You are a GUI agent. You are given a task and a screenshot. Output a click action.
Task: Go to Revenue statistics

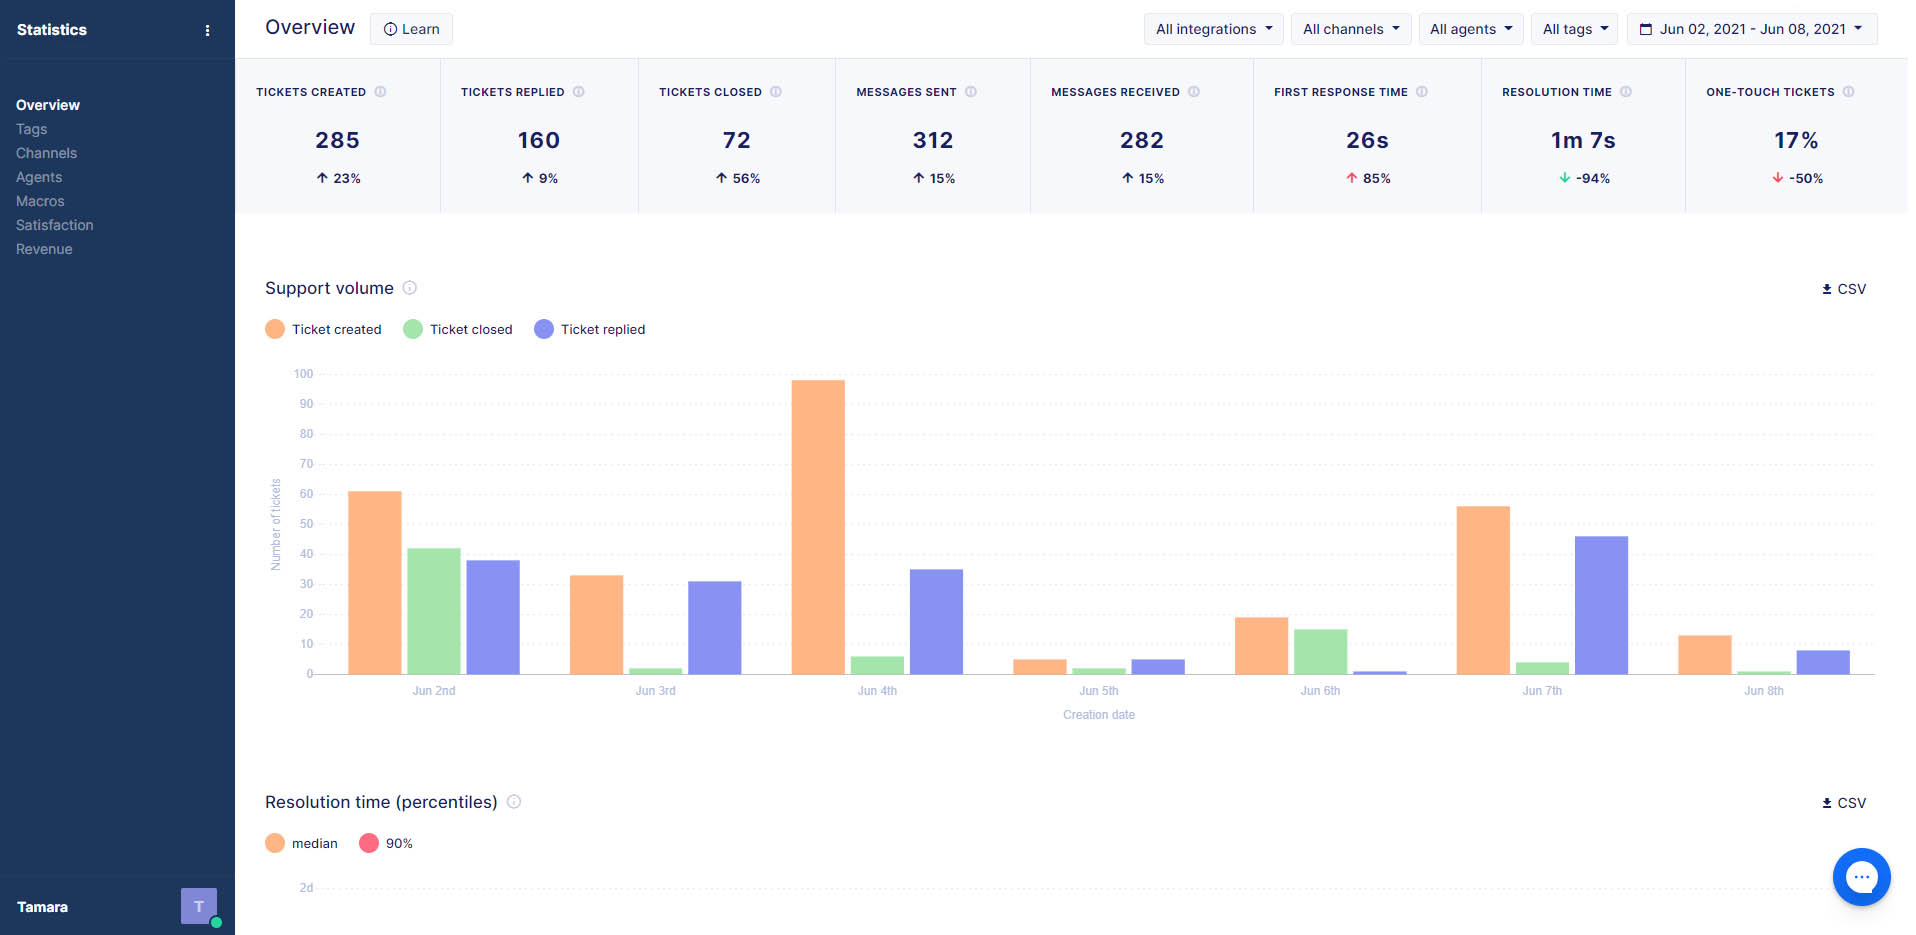pyautogui.click(x=44, y=249)
